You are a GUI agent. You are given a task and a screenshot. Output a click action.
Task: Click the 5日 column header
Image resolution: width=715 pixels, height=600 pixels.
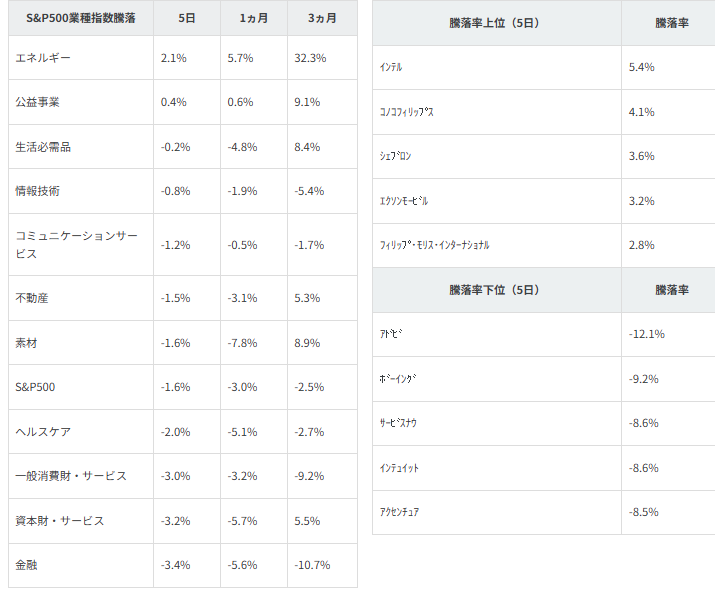click(186, 19)
